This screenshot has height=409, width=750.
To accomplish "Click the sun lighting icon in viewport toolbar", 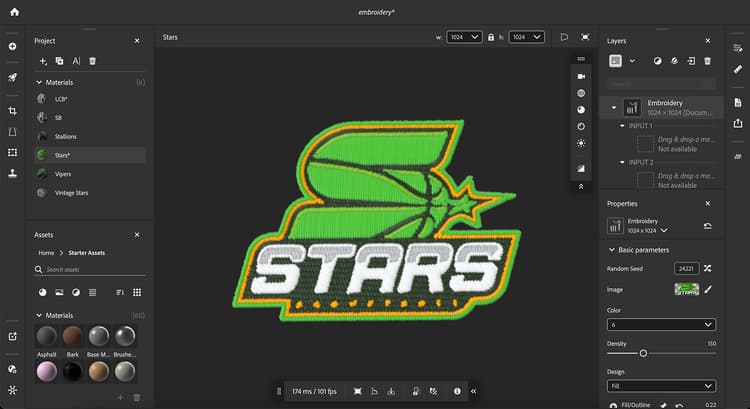I will click(581, 143).
